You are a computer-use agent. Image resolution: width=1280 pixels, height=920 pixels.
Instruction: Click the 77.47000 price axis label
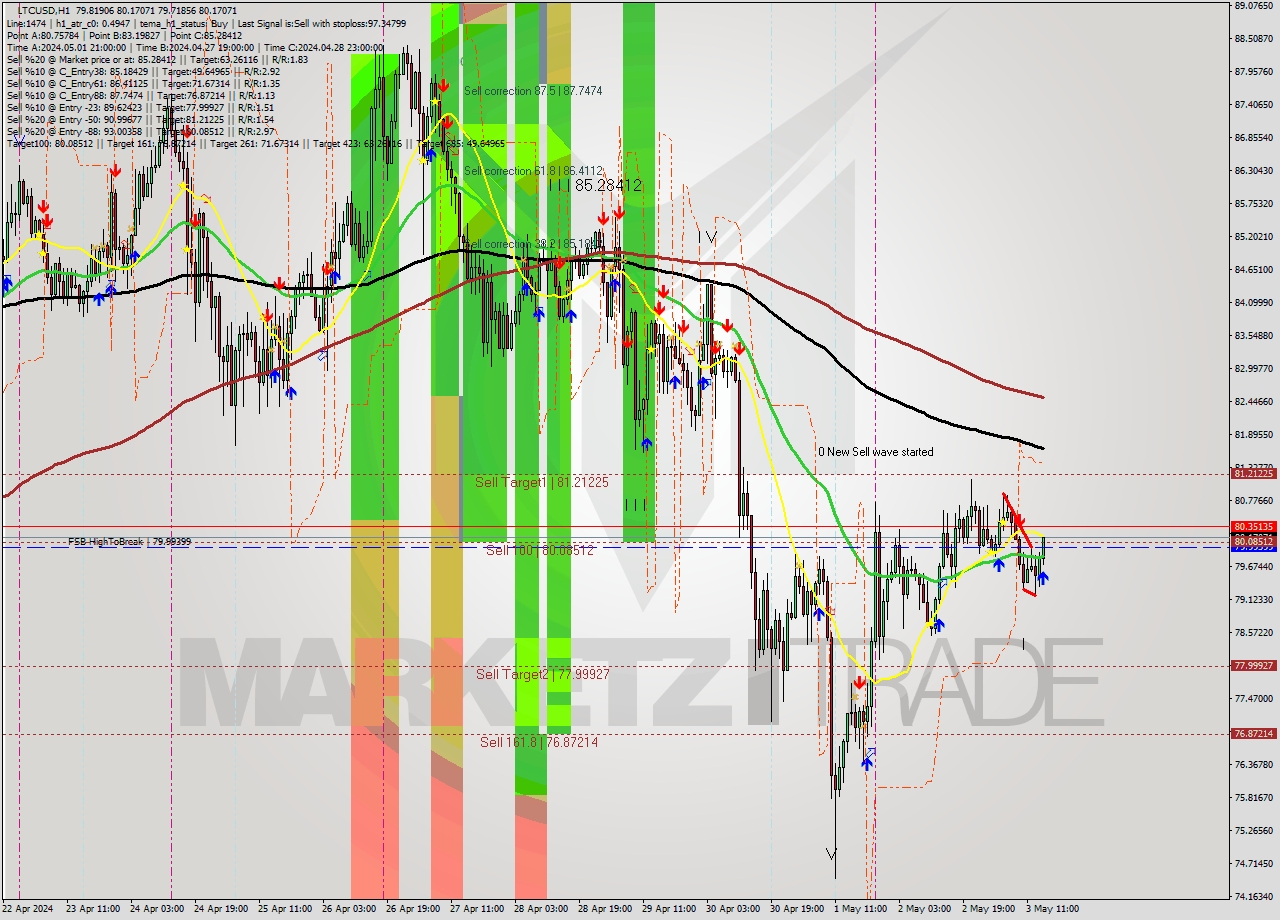click(x=1253, y=699)
